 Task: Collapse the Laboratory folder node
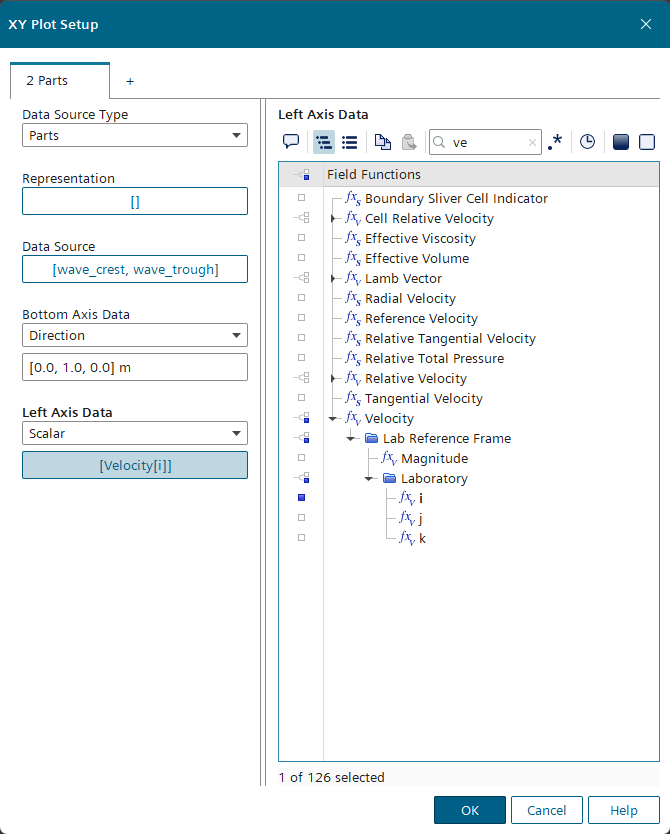[369, 479]
